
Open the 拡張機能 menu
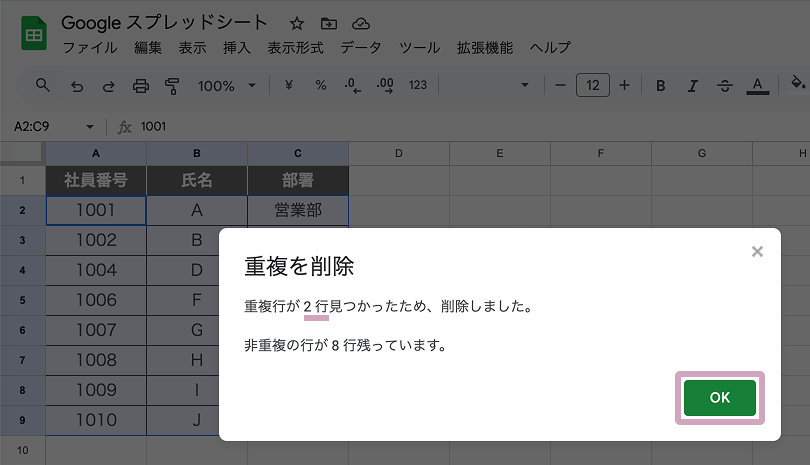(485, 48)
